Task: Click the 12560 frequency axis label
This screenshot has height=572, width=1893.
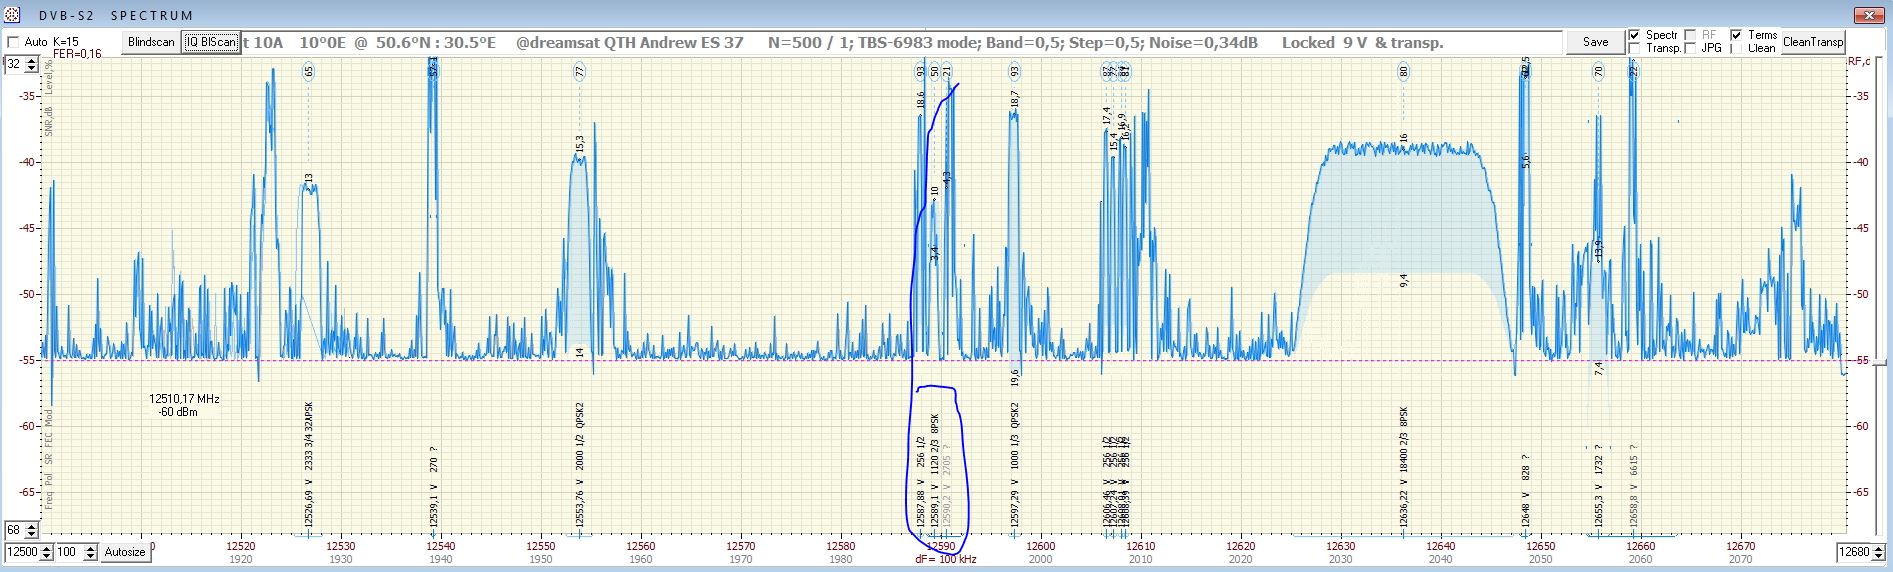Action: pos(640,547)
